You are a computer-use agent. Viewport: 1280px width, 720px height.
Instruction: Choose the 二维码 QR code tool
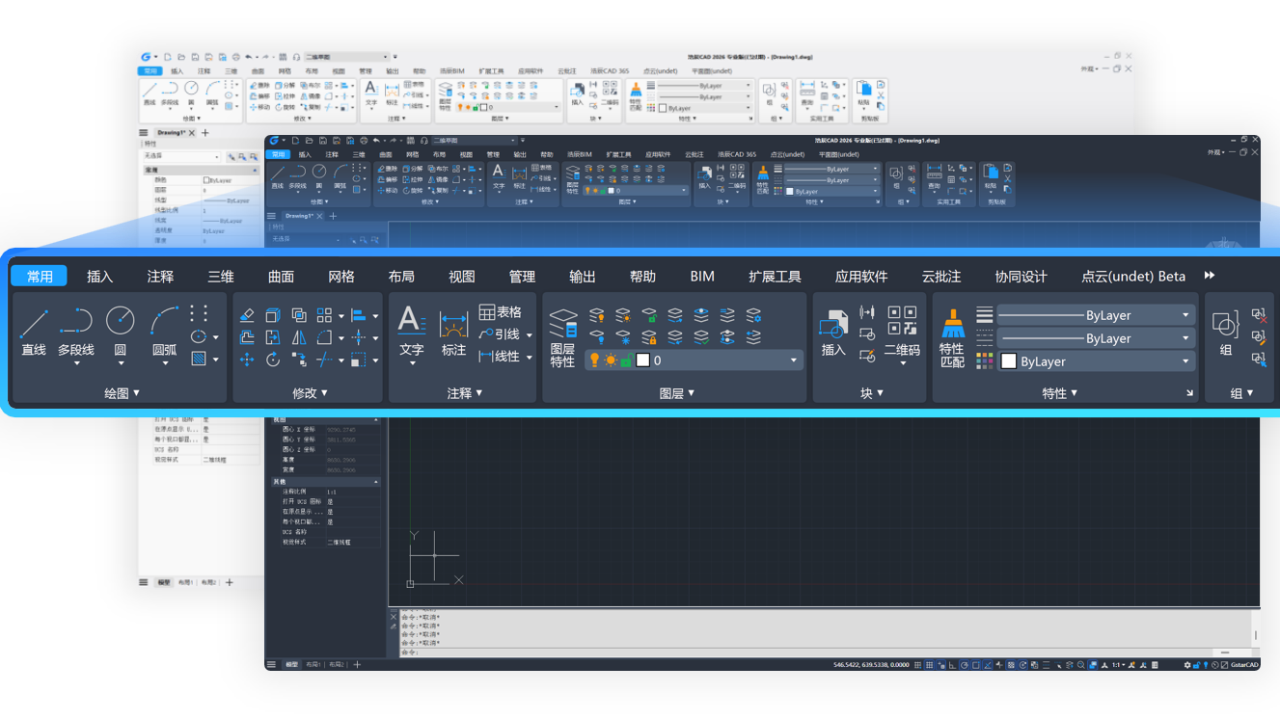coord(902,331)
